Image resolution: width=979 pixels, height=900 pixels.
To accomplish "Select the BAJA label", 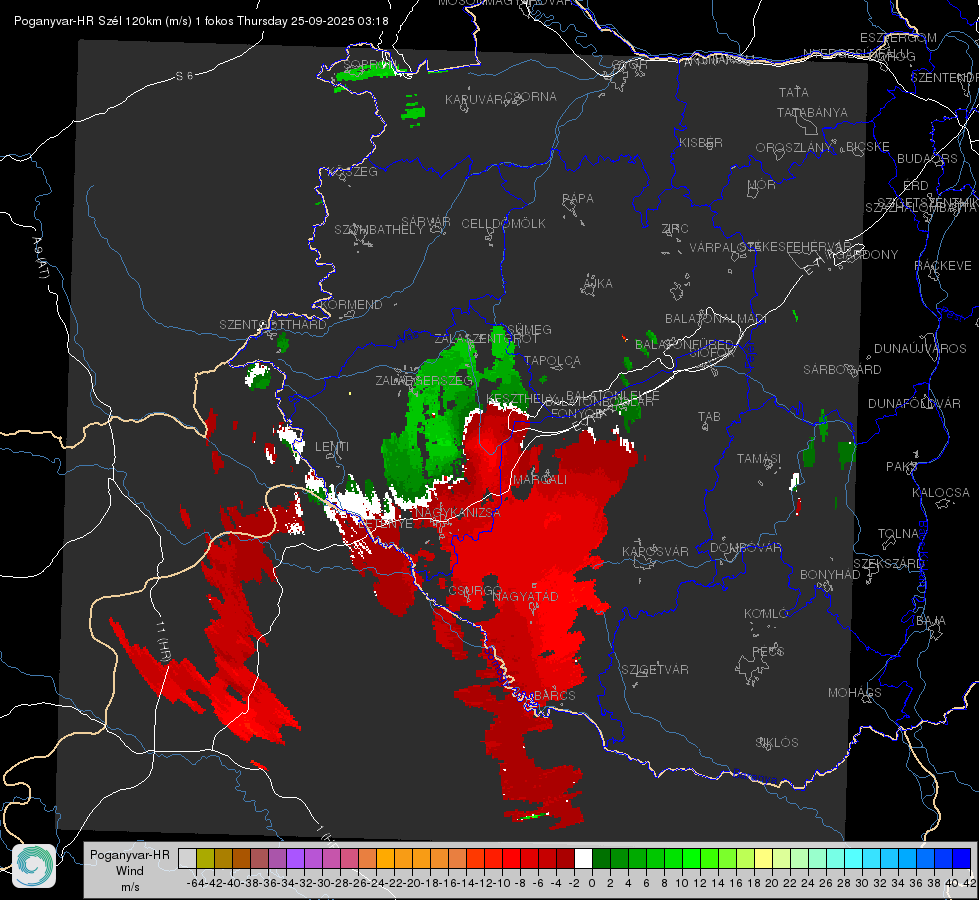I will click(930, 620).
